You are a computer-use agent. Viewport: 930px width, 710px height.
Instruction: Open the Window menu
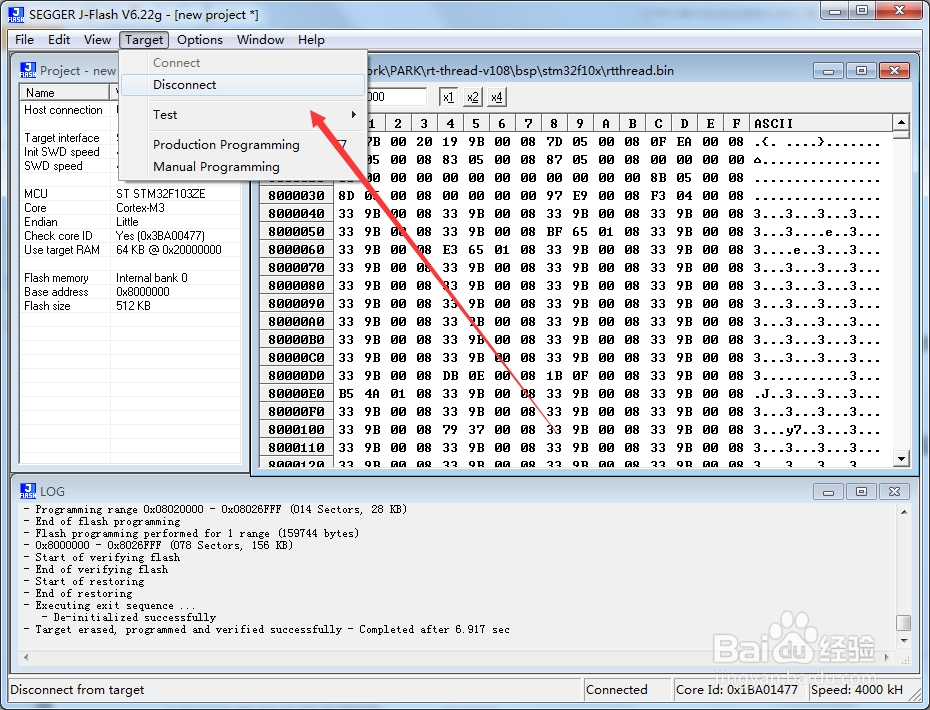[x=260, y=40]
